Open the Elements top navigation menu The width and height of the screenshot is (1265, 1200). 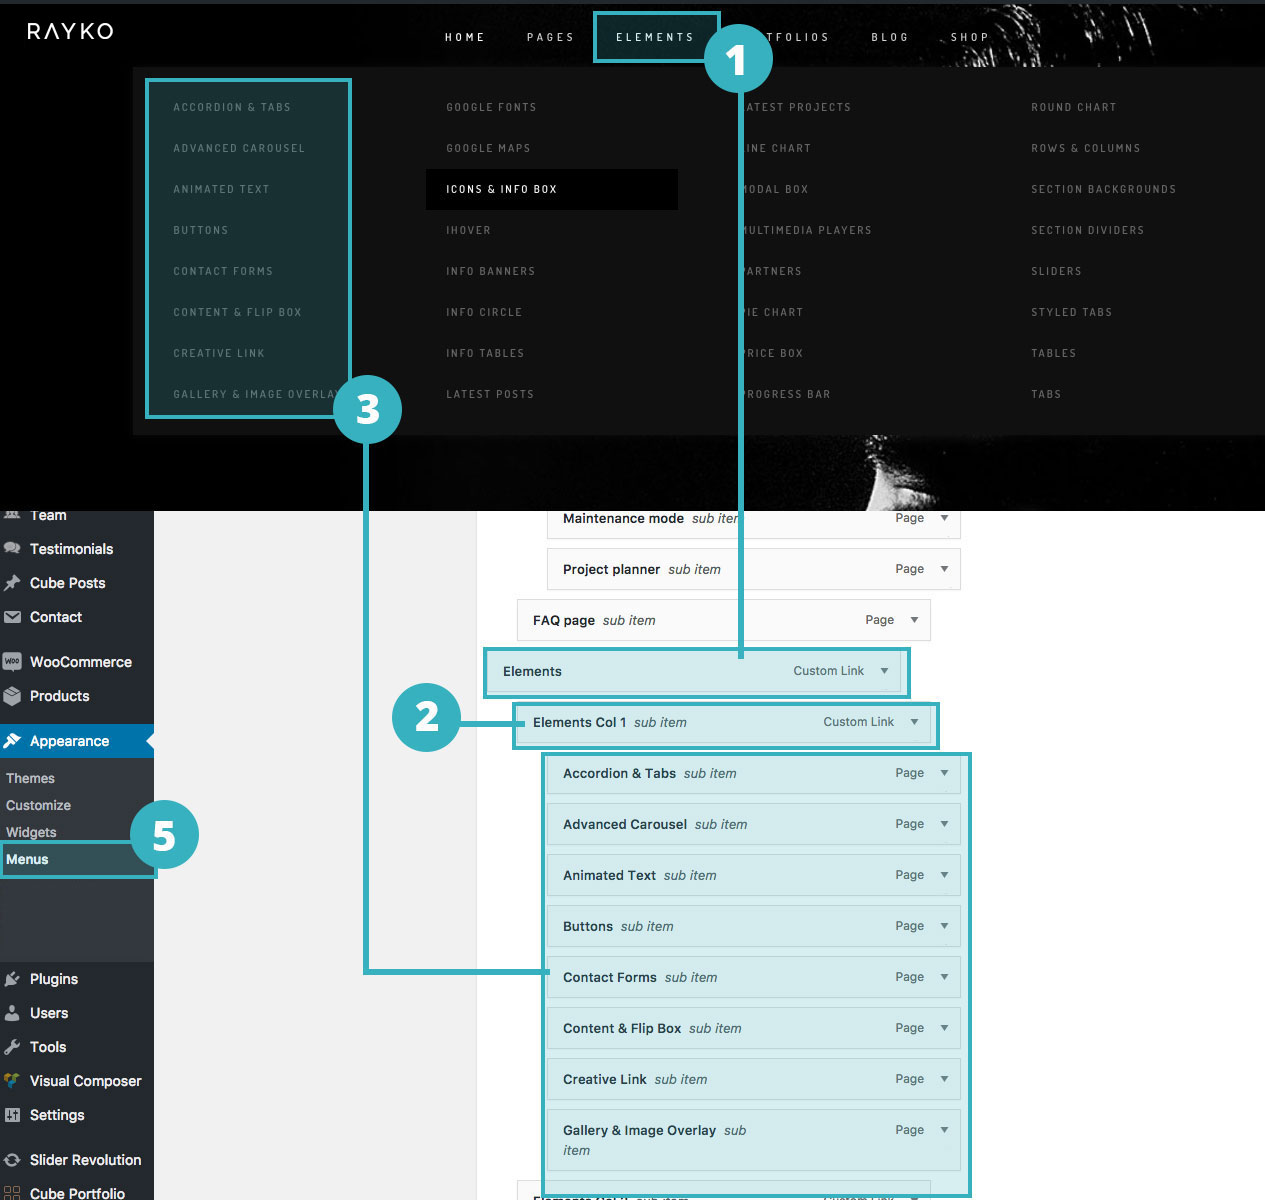click(655, 37)
